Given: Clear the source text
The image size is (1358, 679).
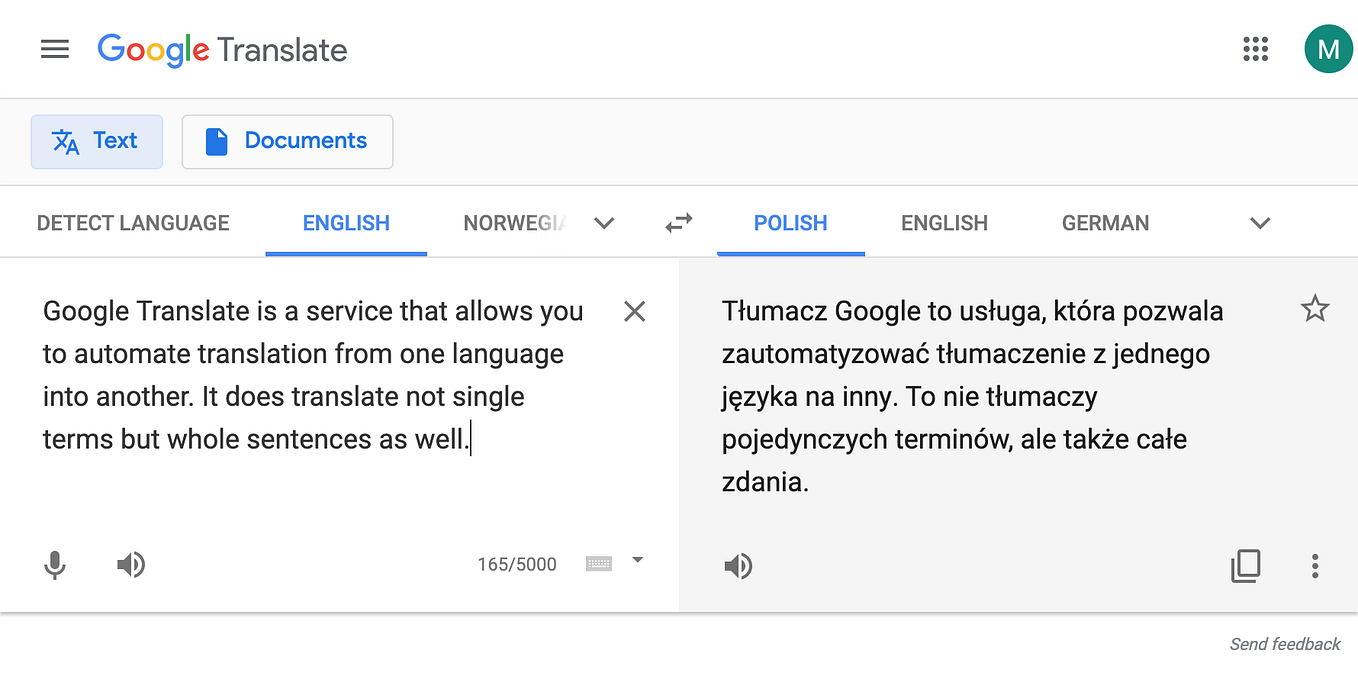Looking at the screenshot, I should pyautogui.click(x=634, y=312).
